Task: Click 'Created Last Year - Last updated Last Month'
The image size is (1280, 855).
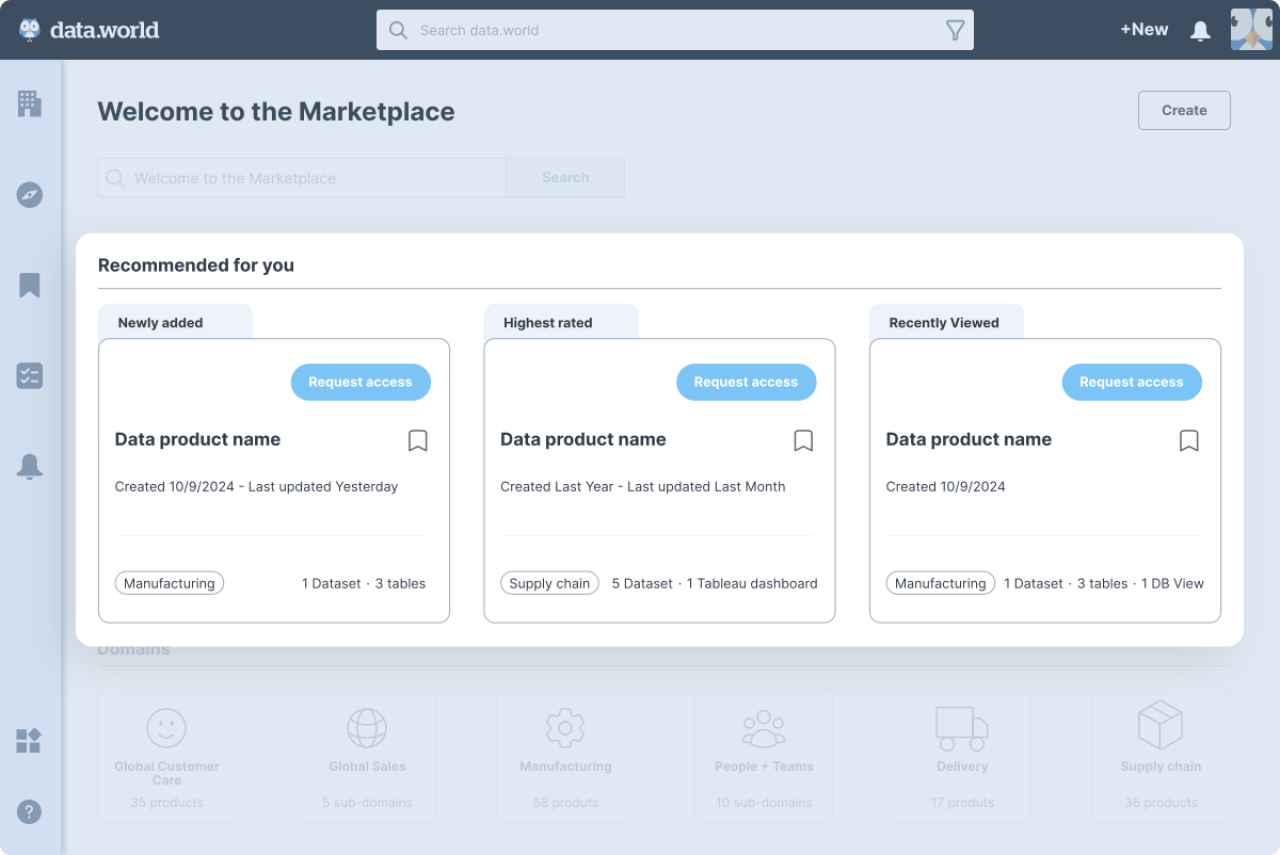Action: 642,486
